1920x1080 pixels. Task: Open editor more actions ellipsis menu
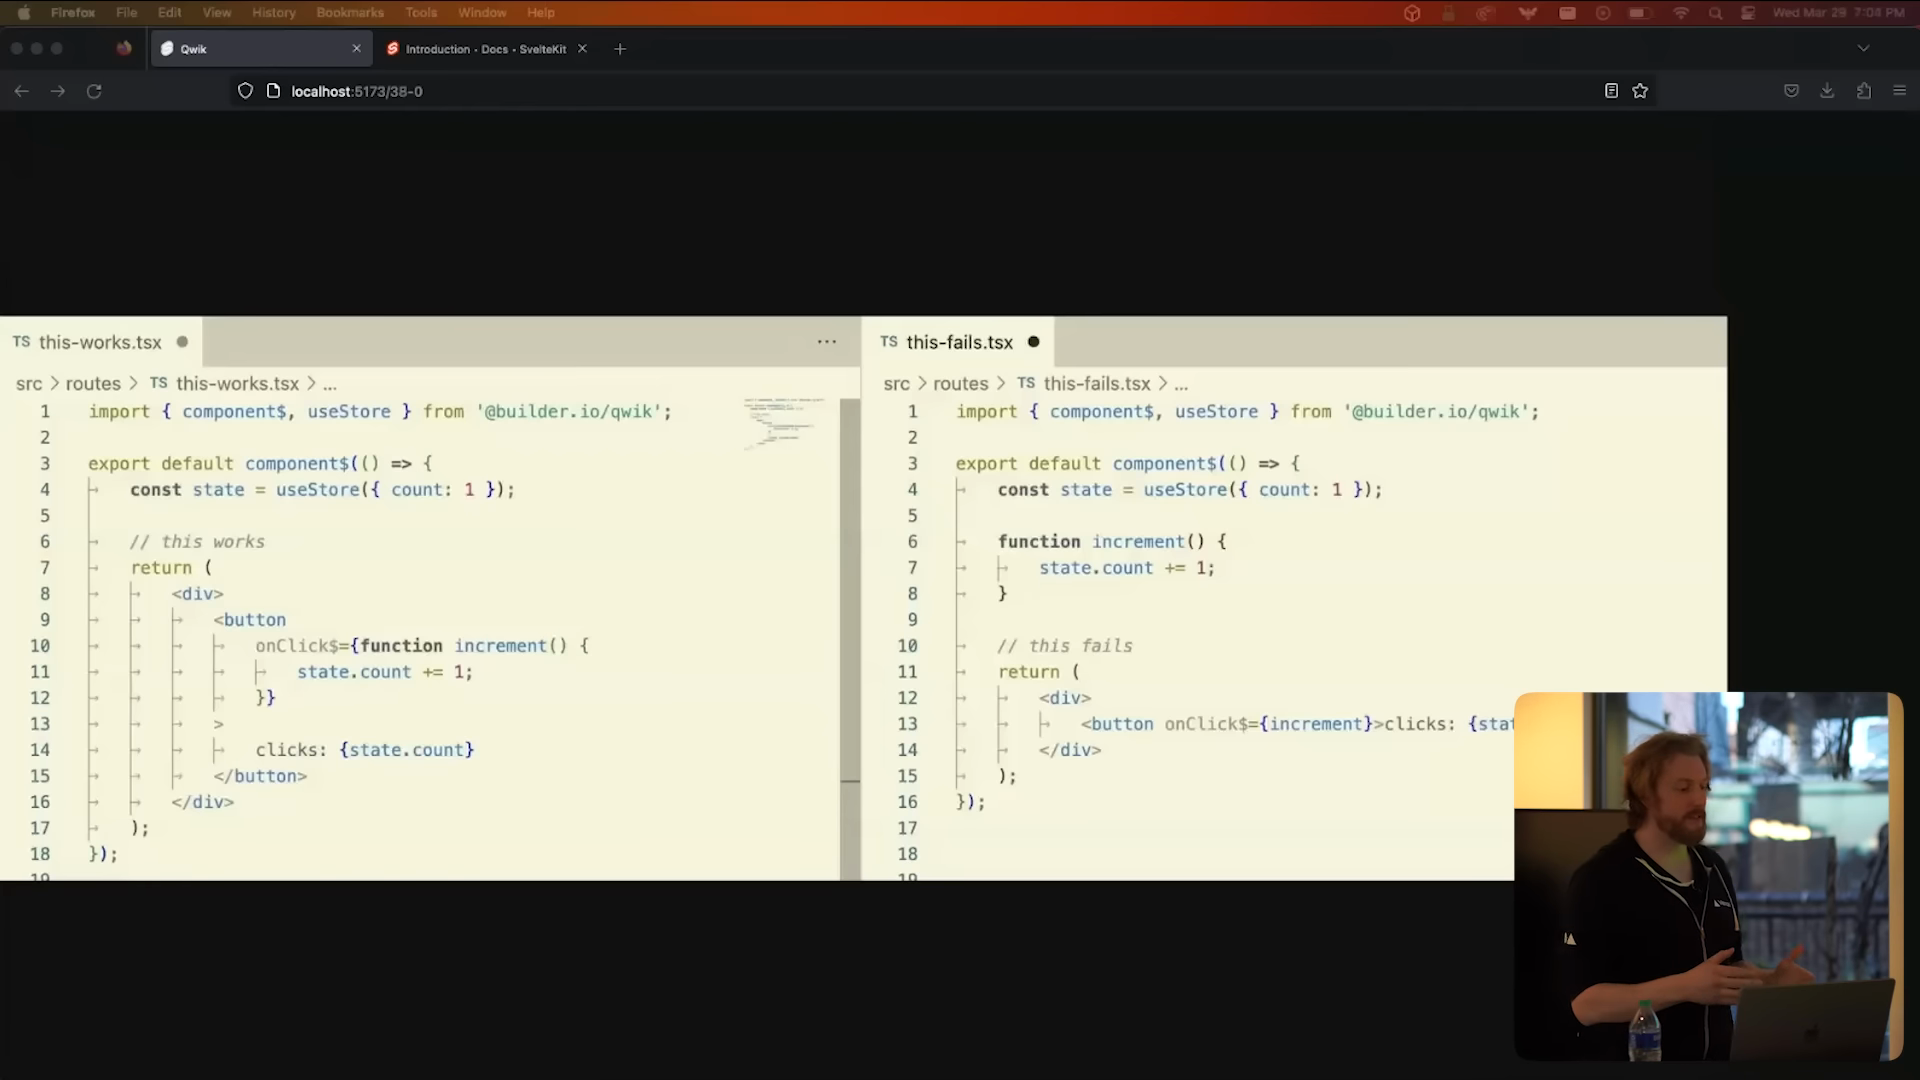tap(826, 342)
